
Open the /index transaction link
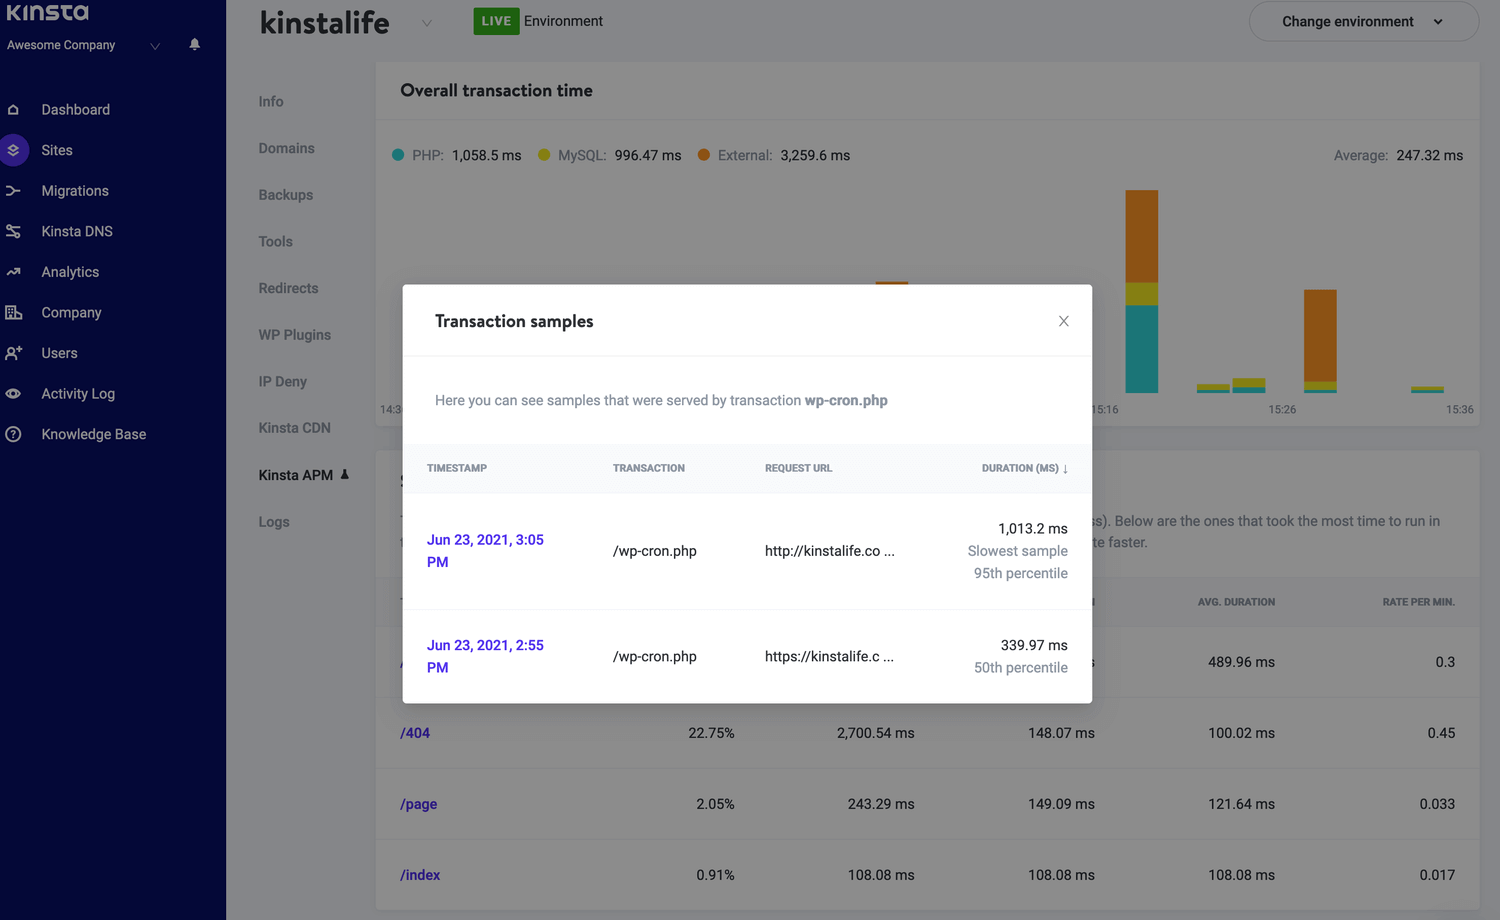click(420, 875)
